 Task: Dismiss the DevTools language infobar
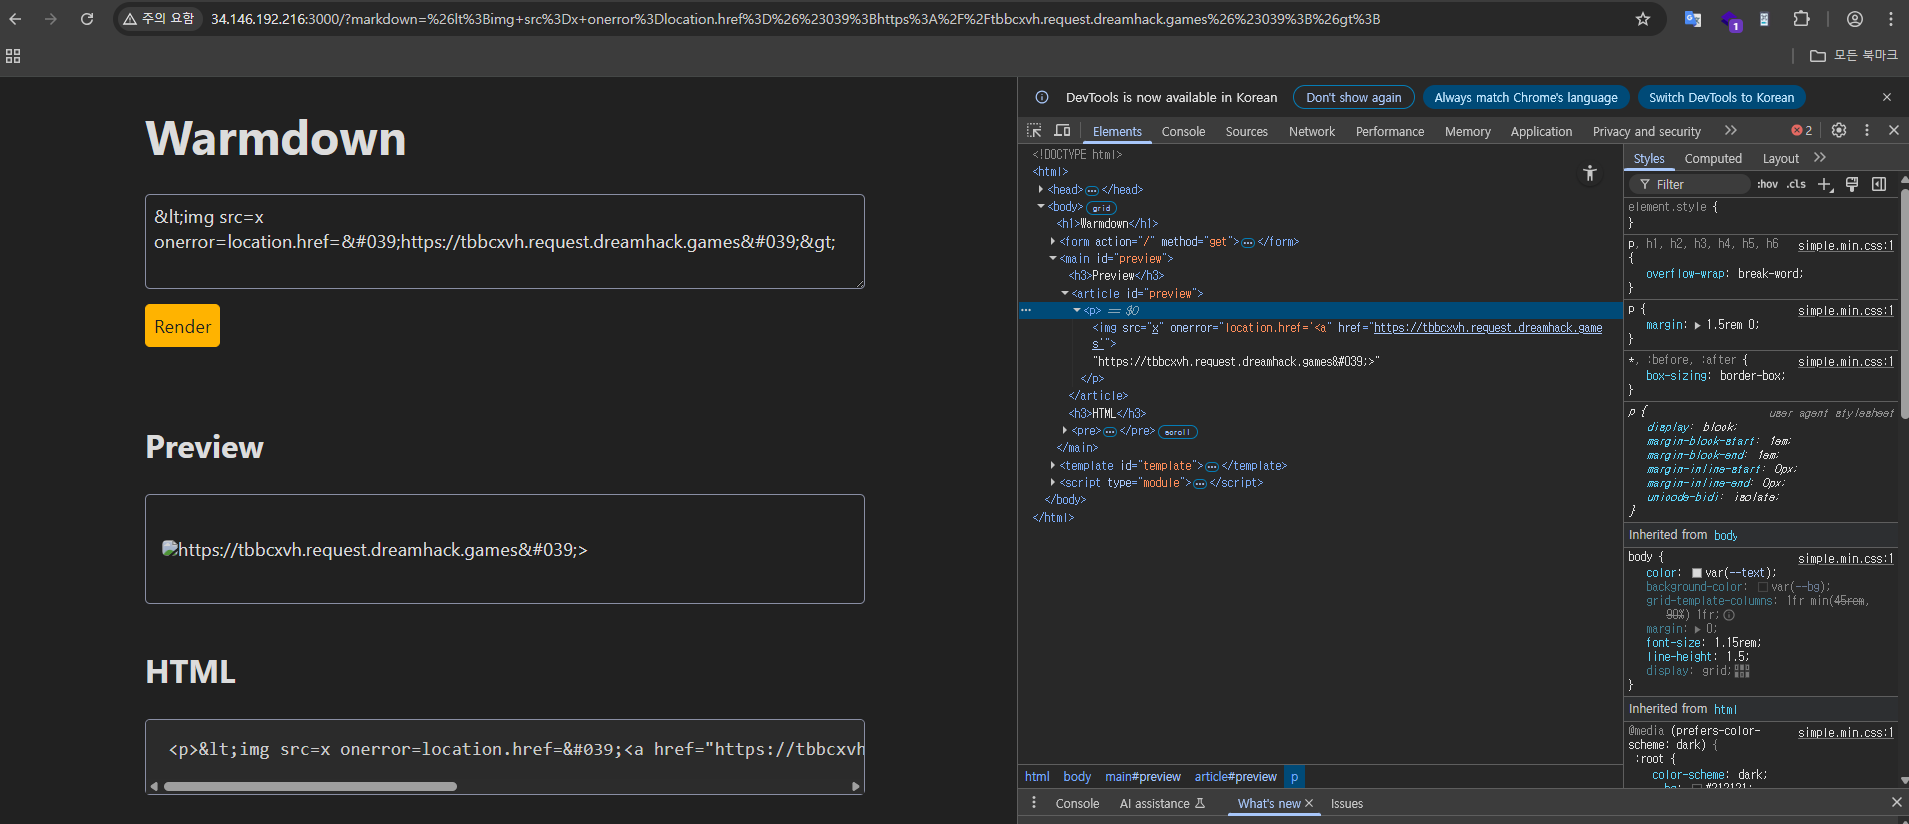(1887, 97)
